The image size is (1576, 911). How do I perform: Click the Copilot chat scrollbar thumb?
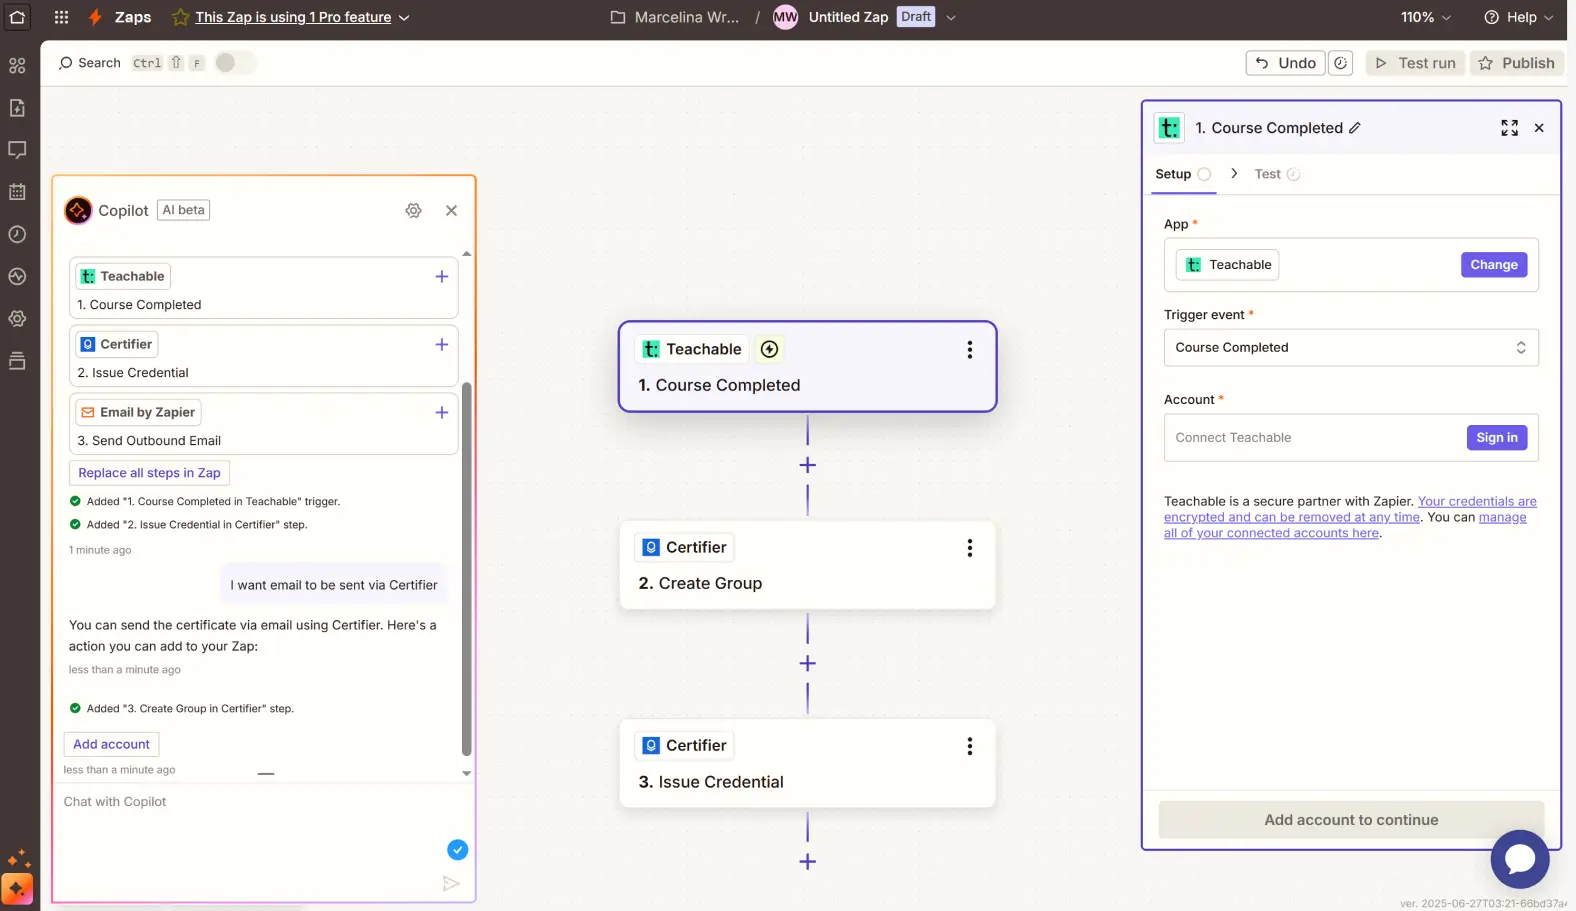coord(466,568)
